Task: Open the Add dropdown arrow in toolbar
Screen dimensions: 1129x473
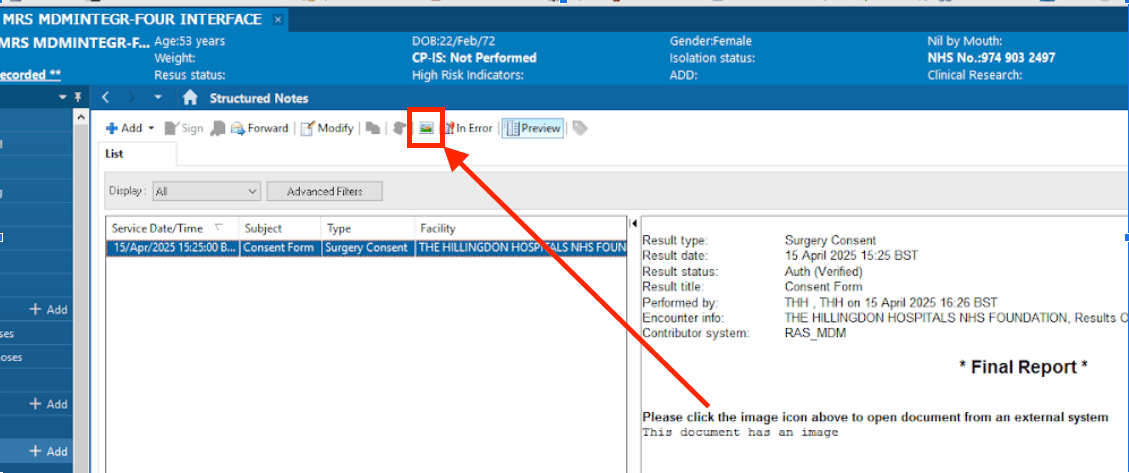Action: (x=151, y=128)
